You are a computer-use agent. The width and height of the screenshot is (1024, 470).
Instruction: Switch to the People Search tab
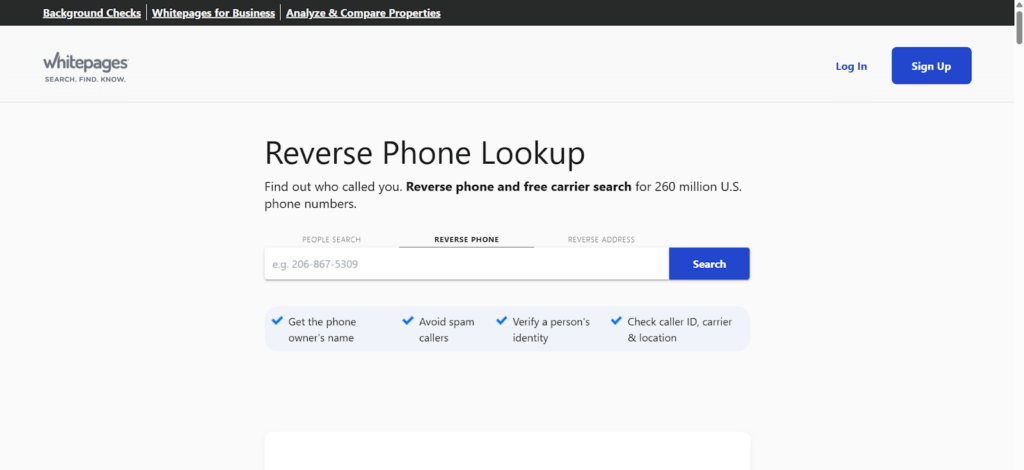[x=332, y=240]
